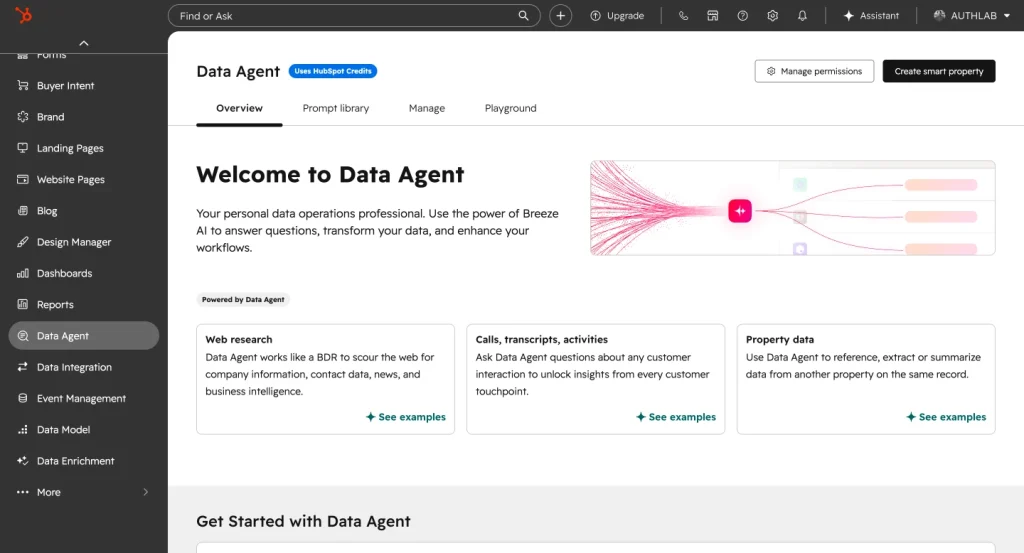This screenshot has height=553, width=1024.
Task: Click the Upgrade button
Action: tap(617, 16)
